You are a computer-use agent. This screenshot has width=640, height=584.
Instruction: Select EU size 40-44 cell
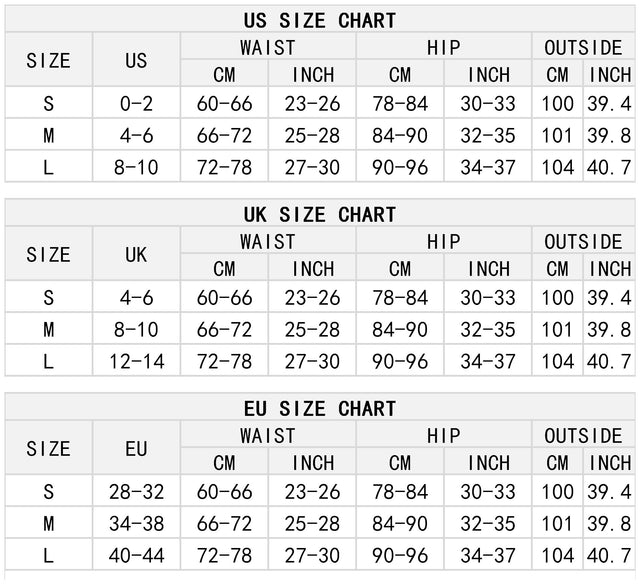(x=136, y=555)
